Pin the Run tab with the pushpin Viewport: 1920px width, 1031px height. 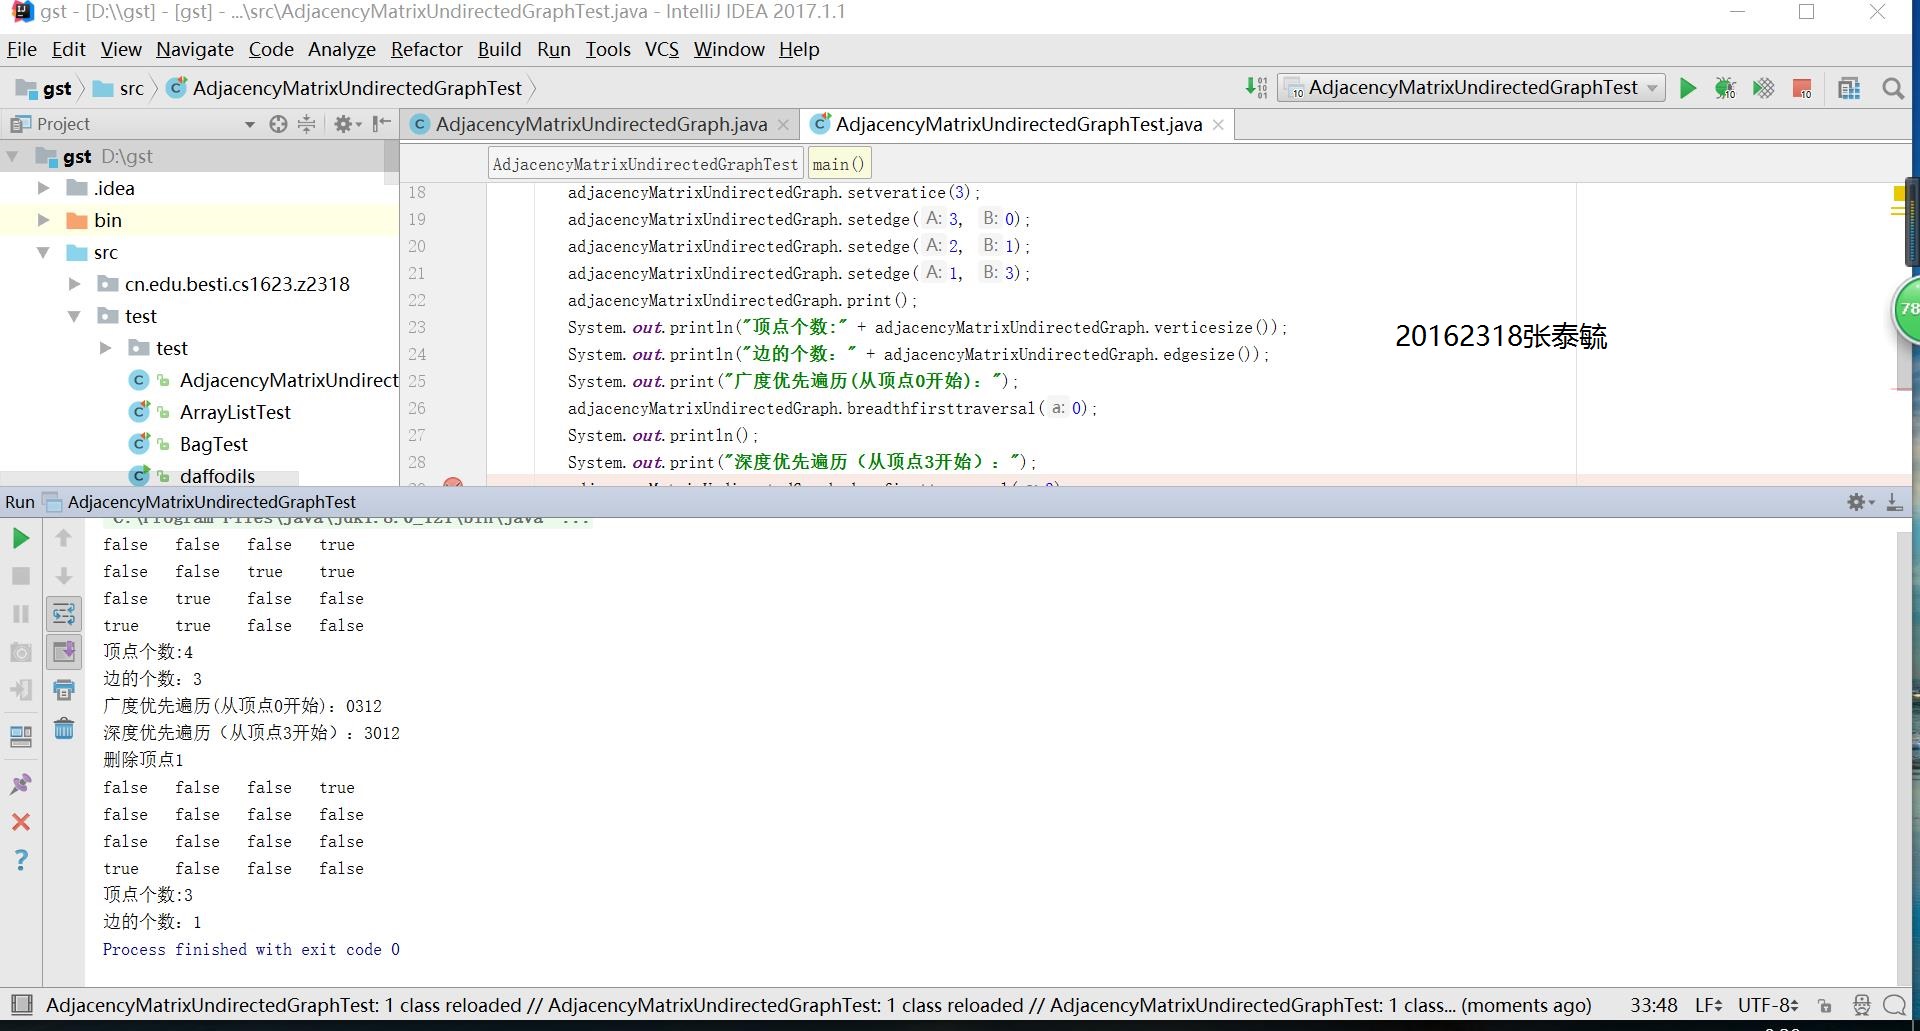20,784
